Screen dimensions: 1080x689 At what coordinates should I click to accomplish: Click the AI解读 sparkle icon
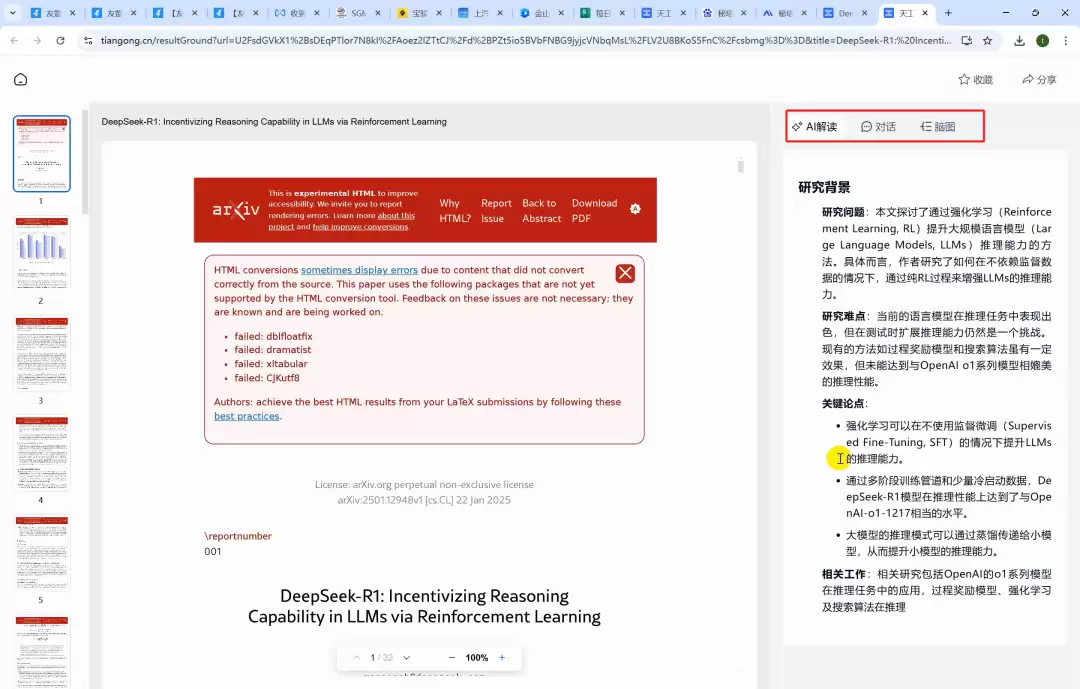(799, 126)
